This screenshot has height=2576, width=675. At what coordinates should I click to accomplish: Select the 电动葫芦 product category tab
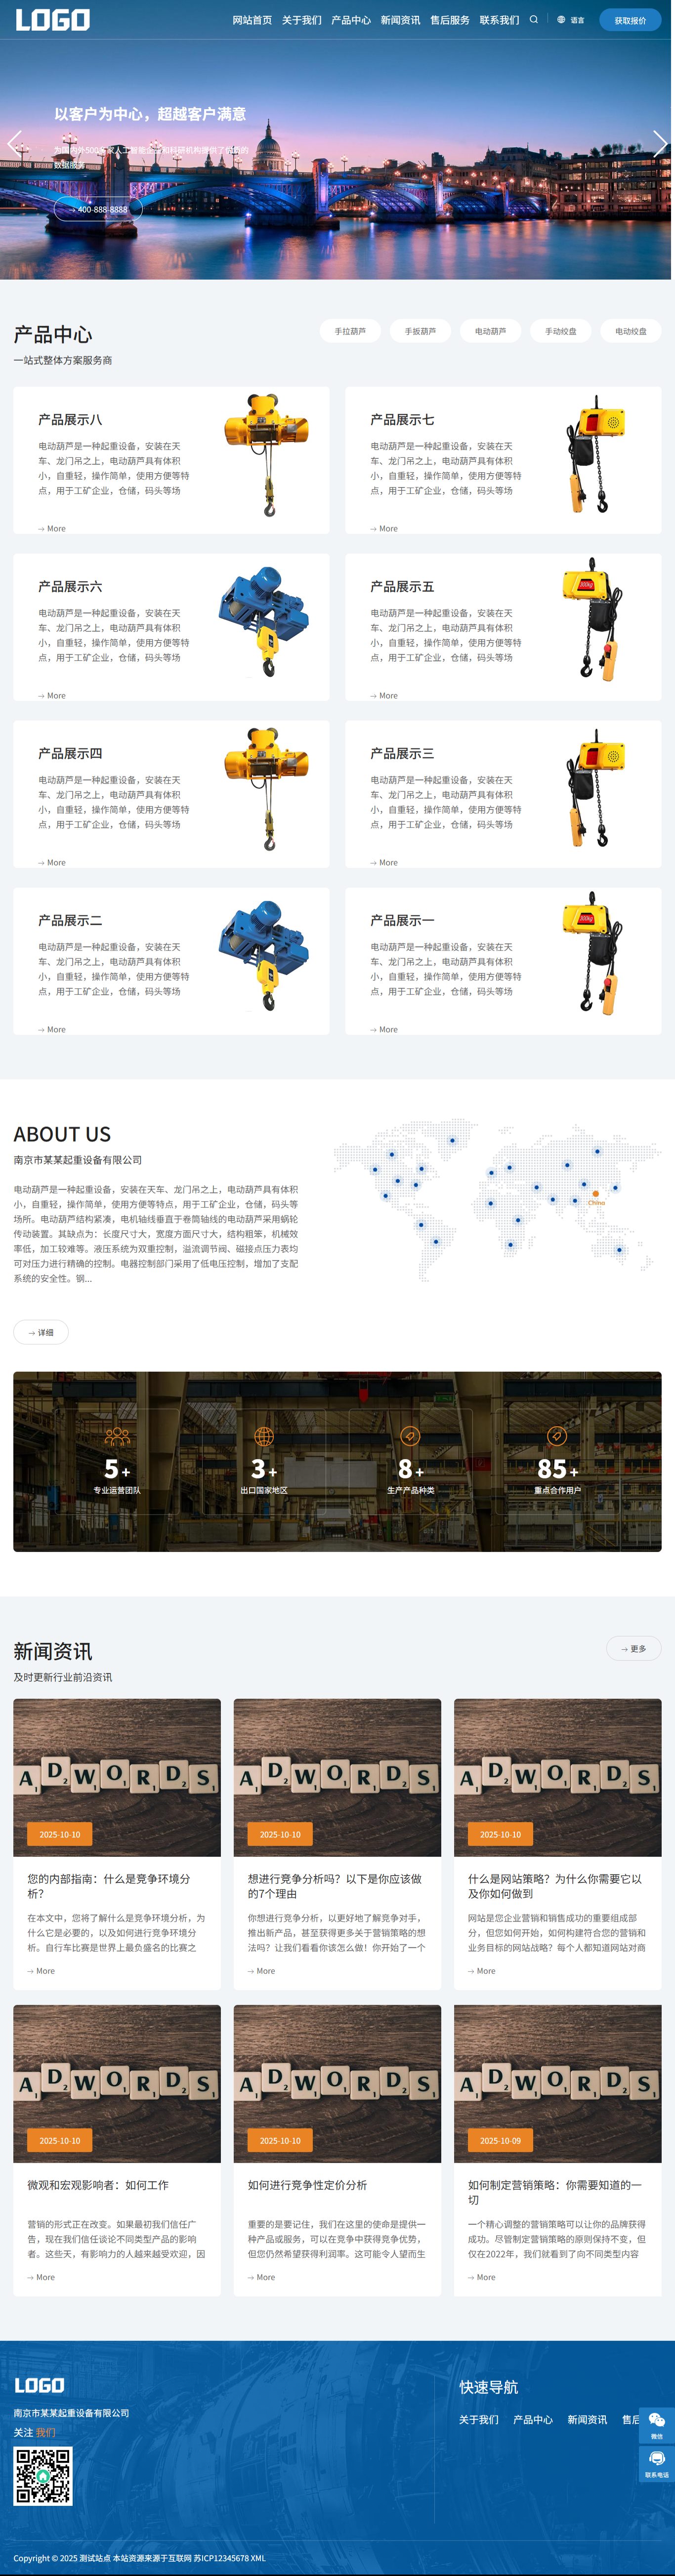click(490, 331)
